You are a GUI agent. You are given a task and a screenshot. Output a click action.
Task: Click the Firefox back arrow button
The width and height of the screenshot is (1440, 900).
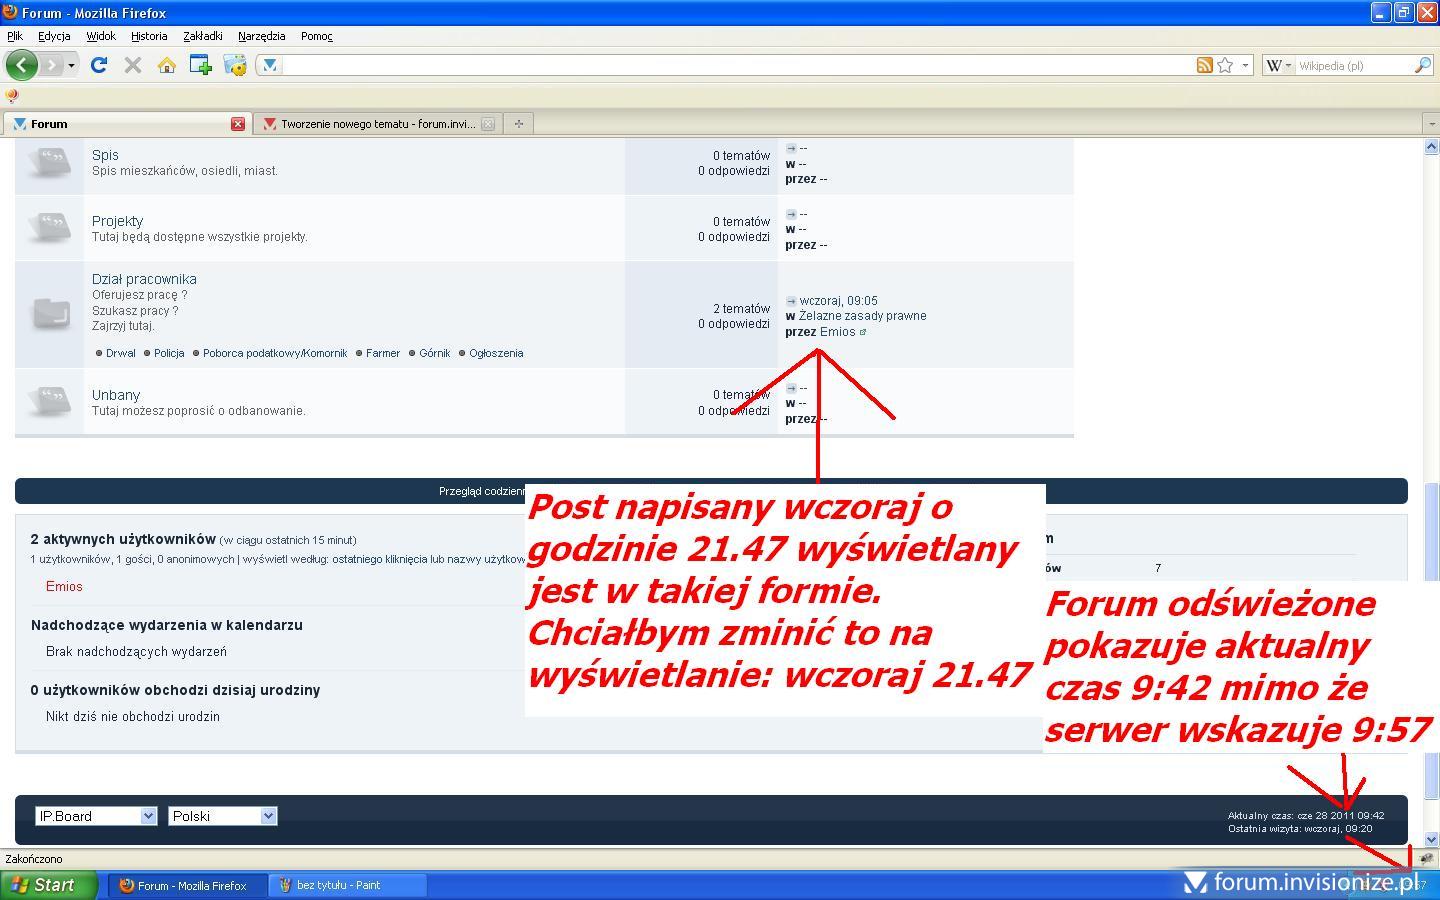[x=21, y=65]
